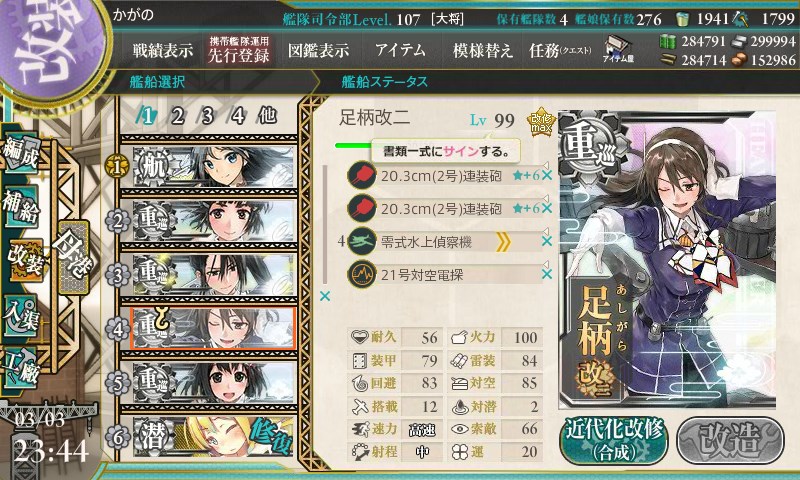Switch to fleet tab 2
The image size is (800, 480).
(x=178, y=116)
